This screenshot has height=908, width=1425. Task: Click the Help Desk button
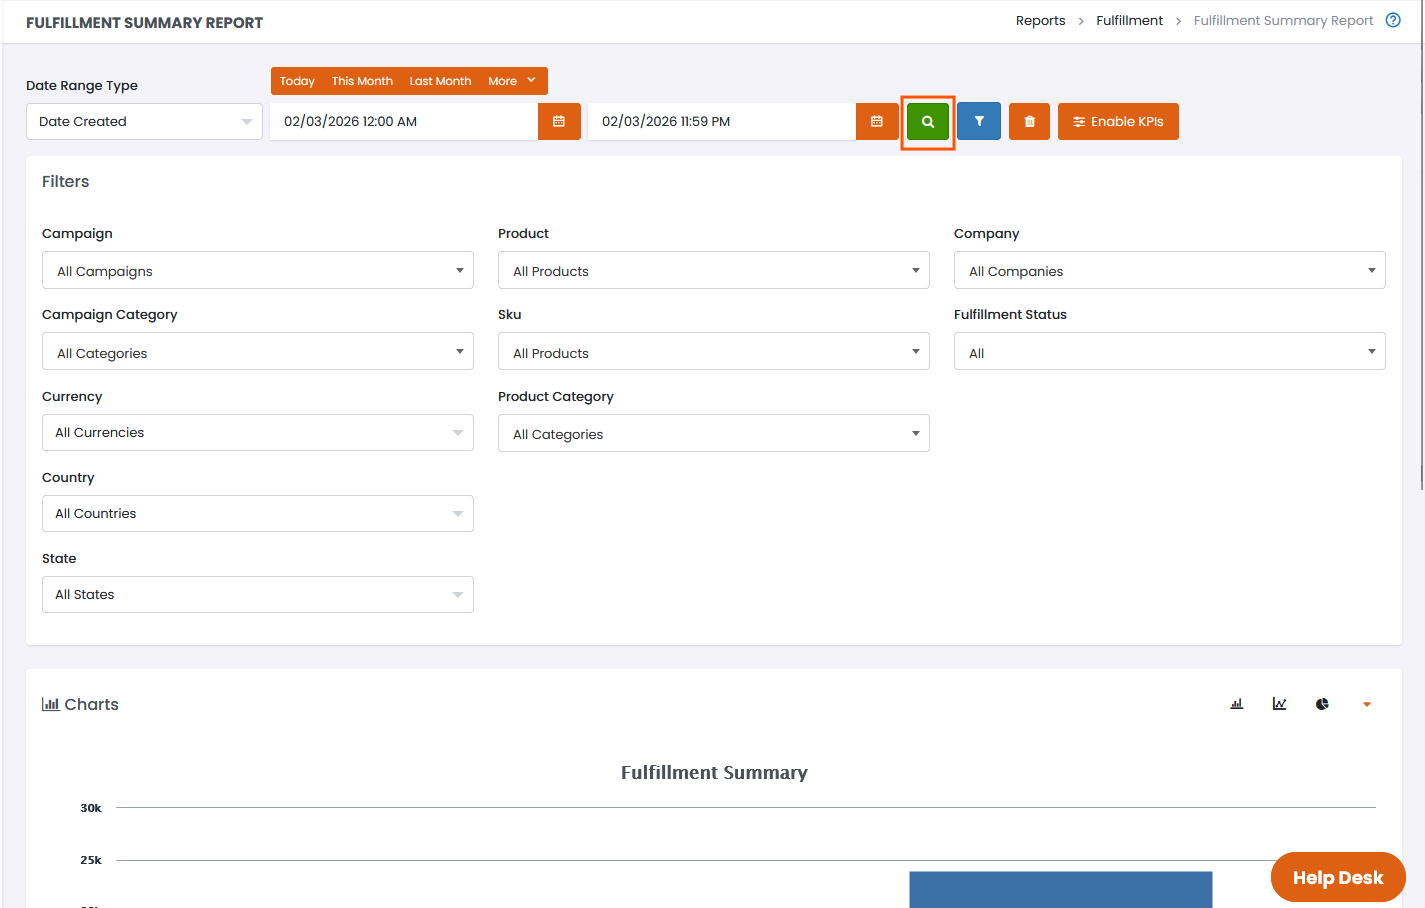[x=1337, y=877]
